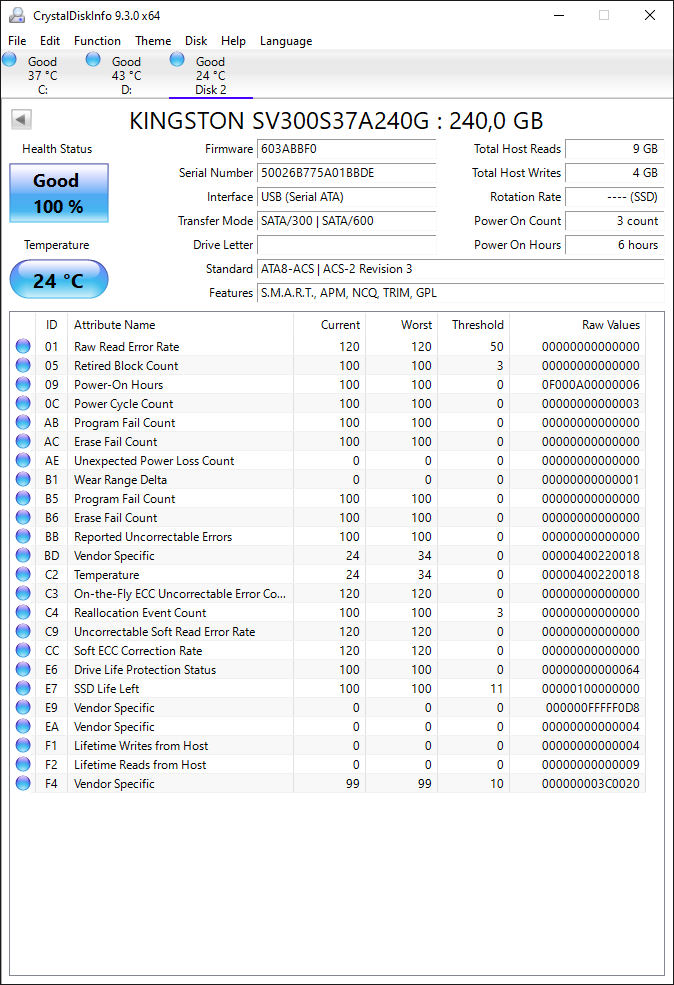The height and width of the screenshot is (985, 674).
Task: Click status orb for attribute B5
Action: point(23,498)
